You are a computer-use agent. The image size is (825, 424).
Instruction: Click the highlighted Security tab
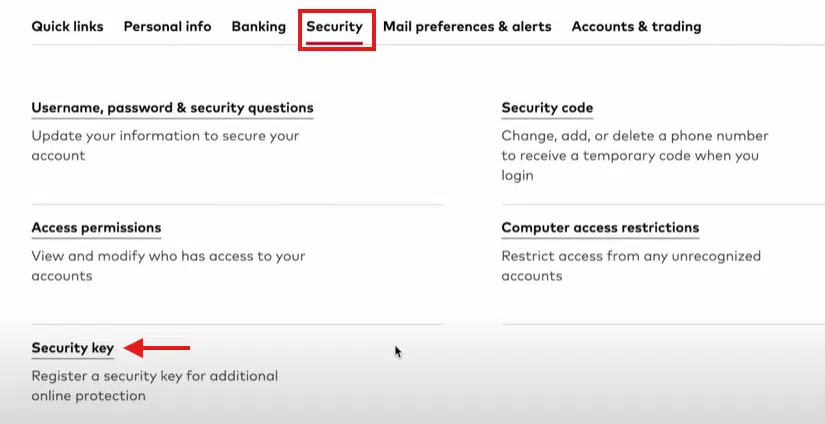point(335,27)
